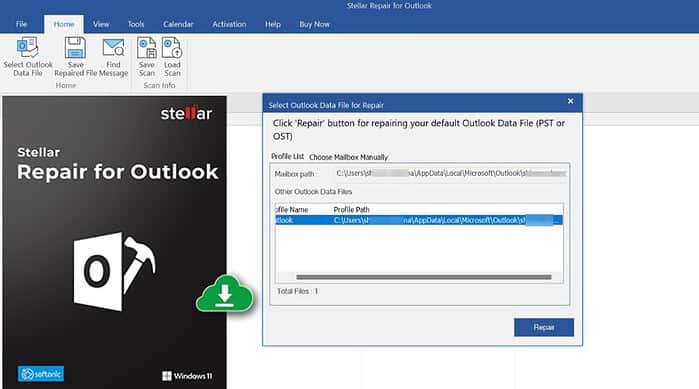
Task: Click the Mailbox path field
Action: (x=451, y=173)
